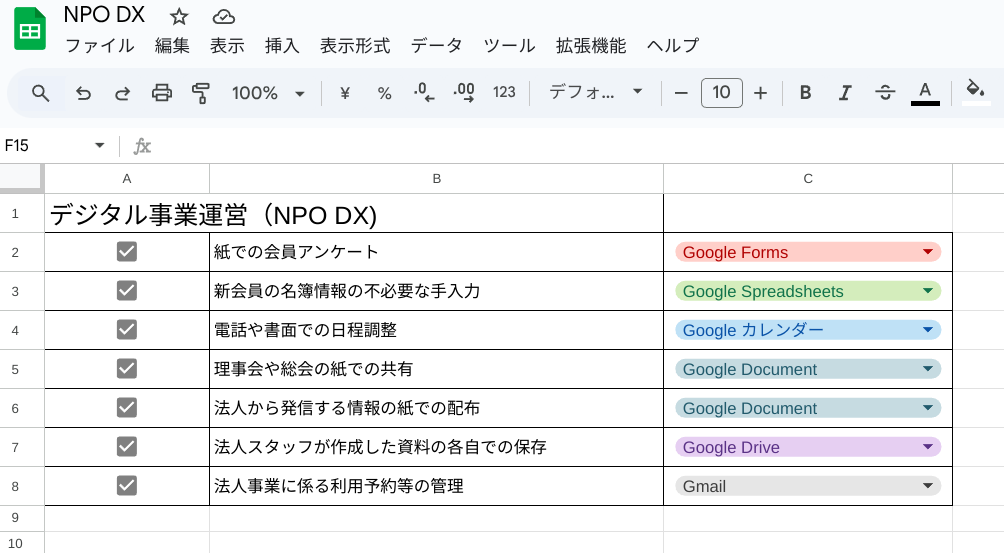
Task: Open the Google Forms dropdown chip
Action: click(x=808, y=252)
